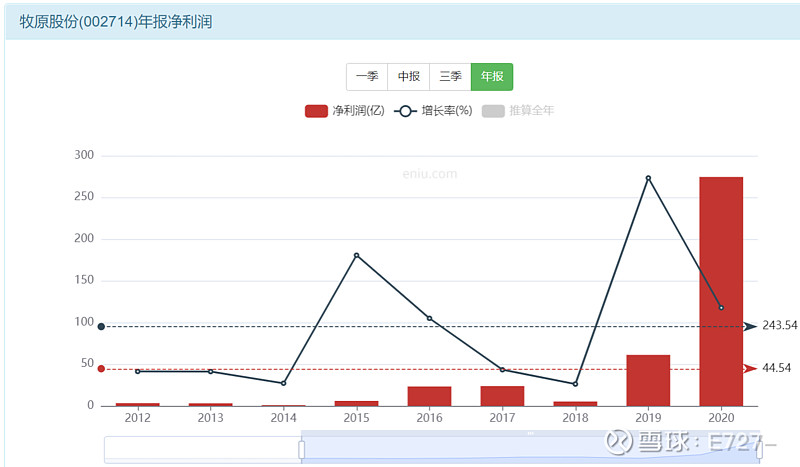Click the red average line start marker
The image size is (800, 467).
[x=101, y=369]
